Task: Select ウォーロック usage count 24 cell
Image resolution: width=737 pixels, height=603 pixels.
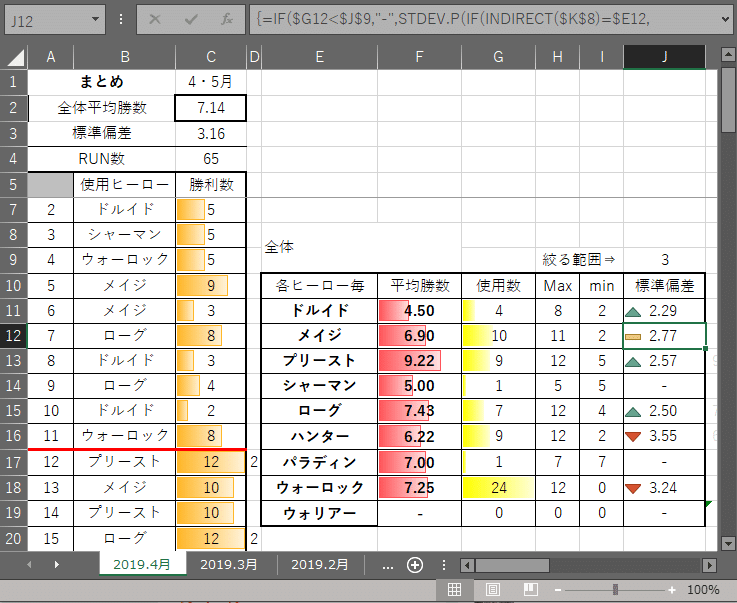Action: [498, 487]
